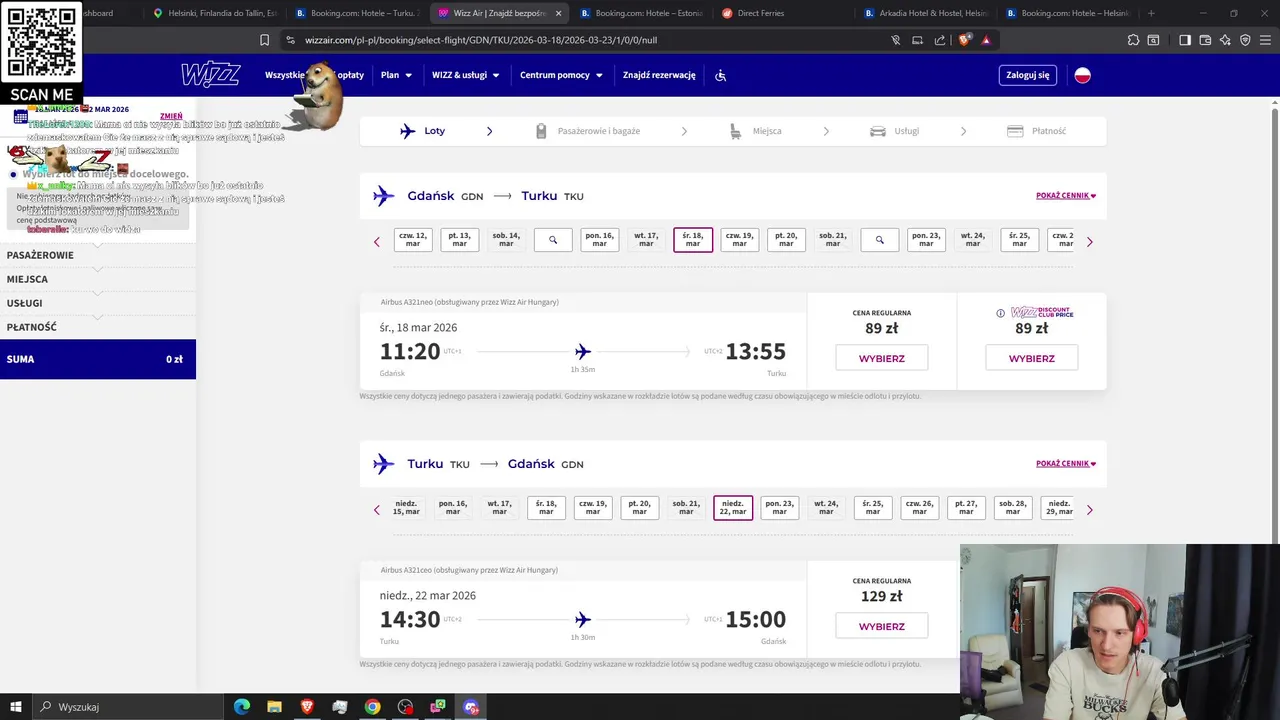1280x720 pixels.
Task: Open Znajdź rezerwację in the navbar
Action: tap(659, 75)
